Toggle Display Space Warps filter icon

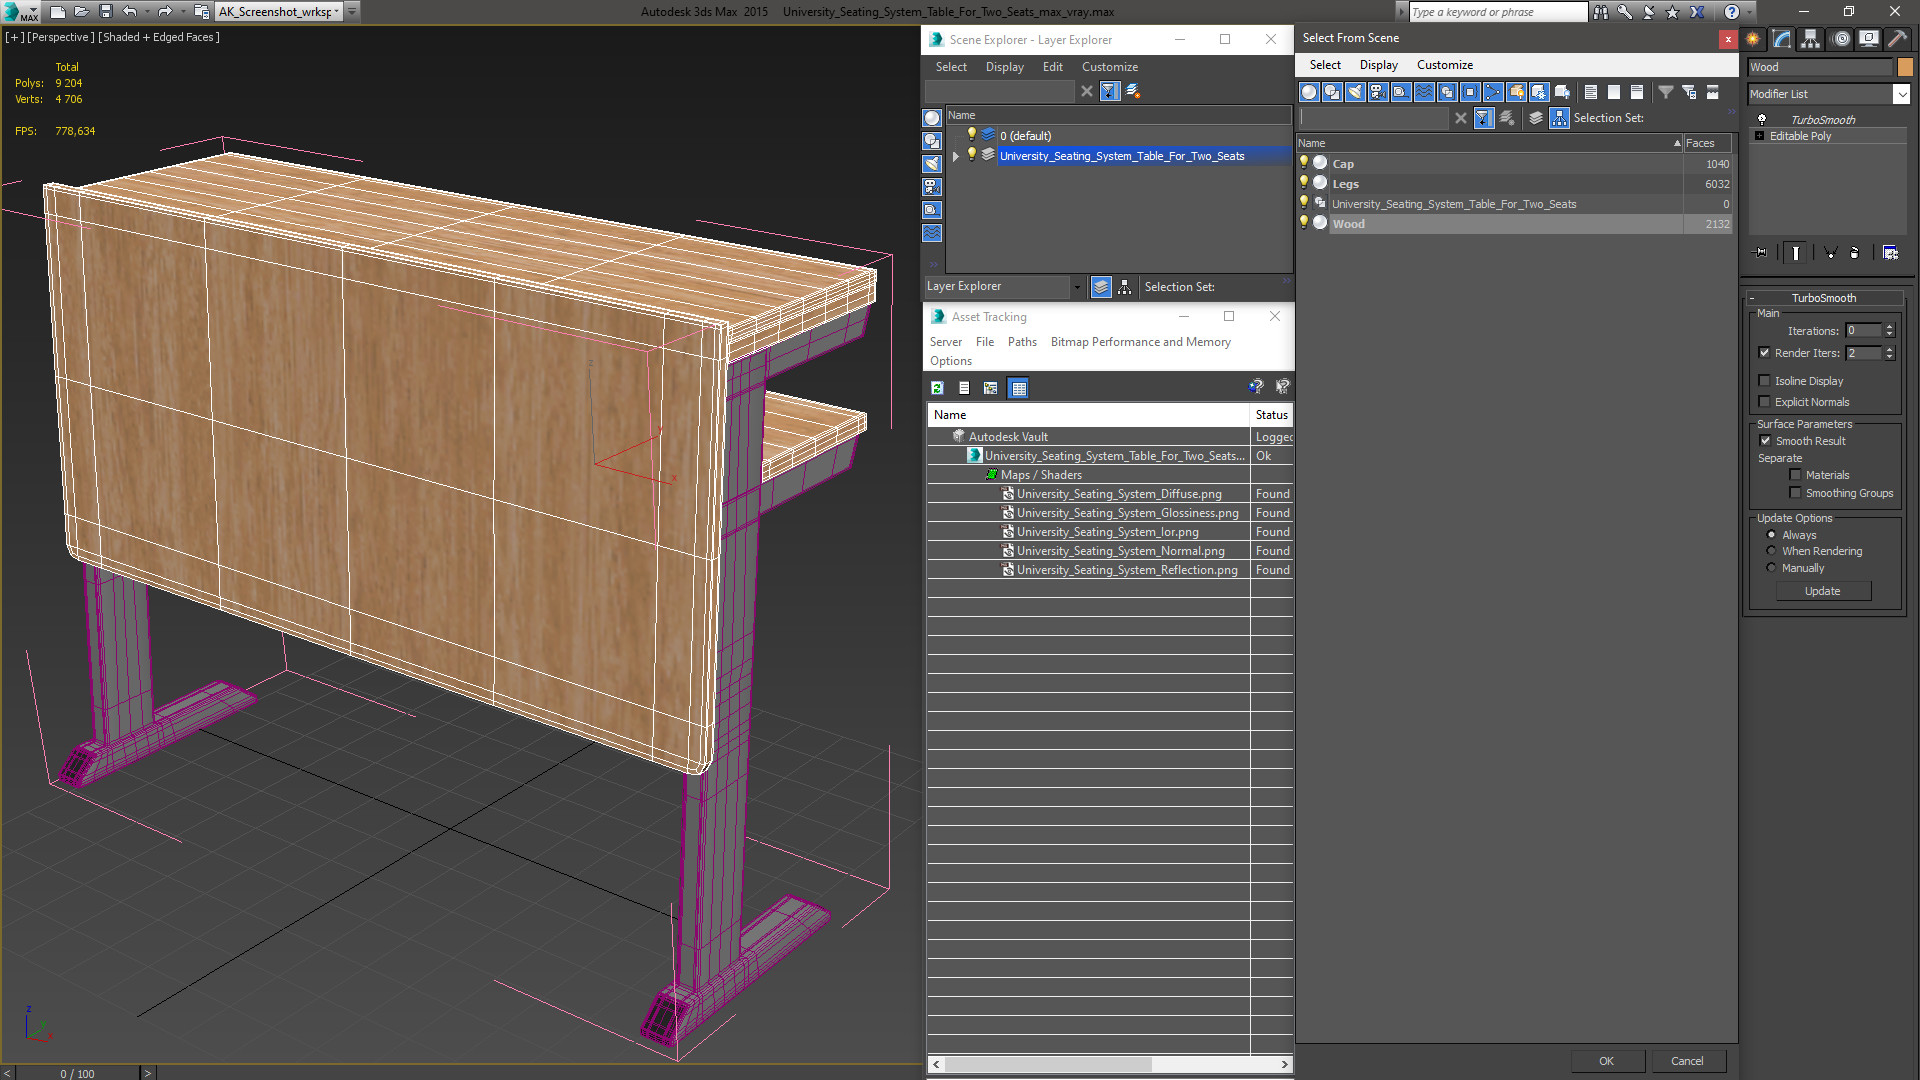(1424, 92)
